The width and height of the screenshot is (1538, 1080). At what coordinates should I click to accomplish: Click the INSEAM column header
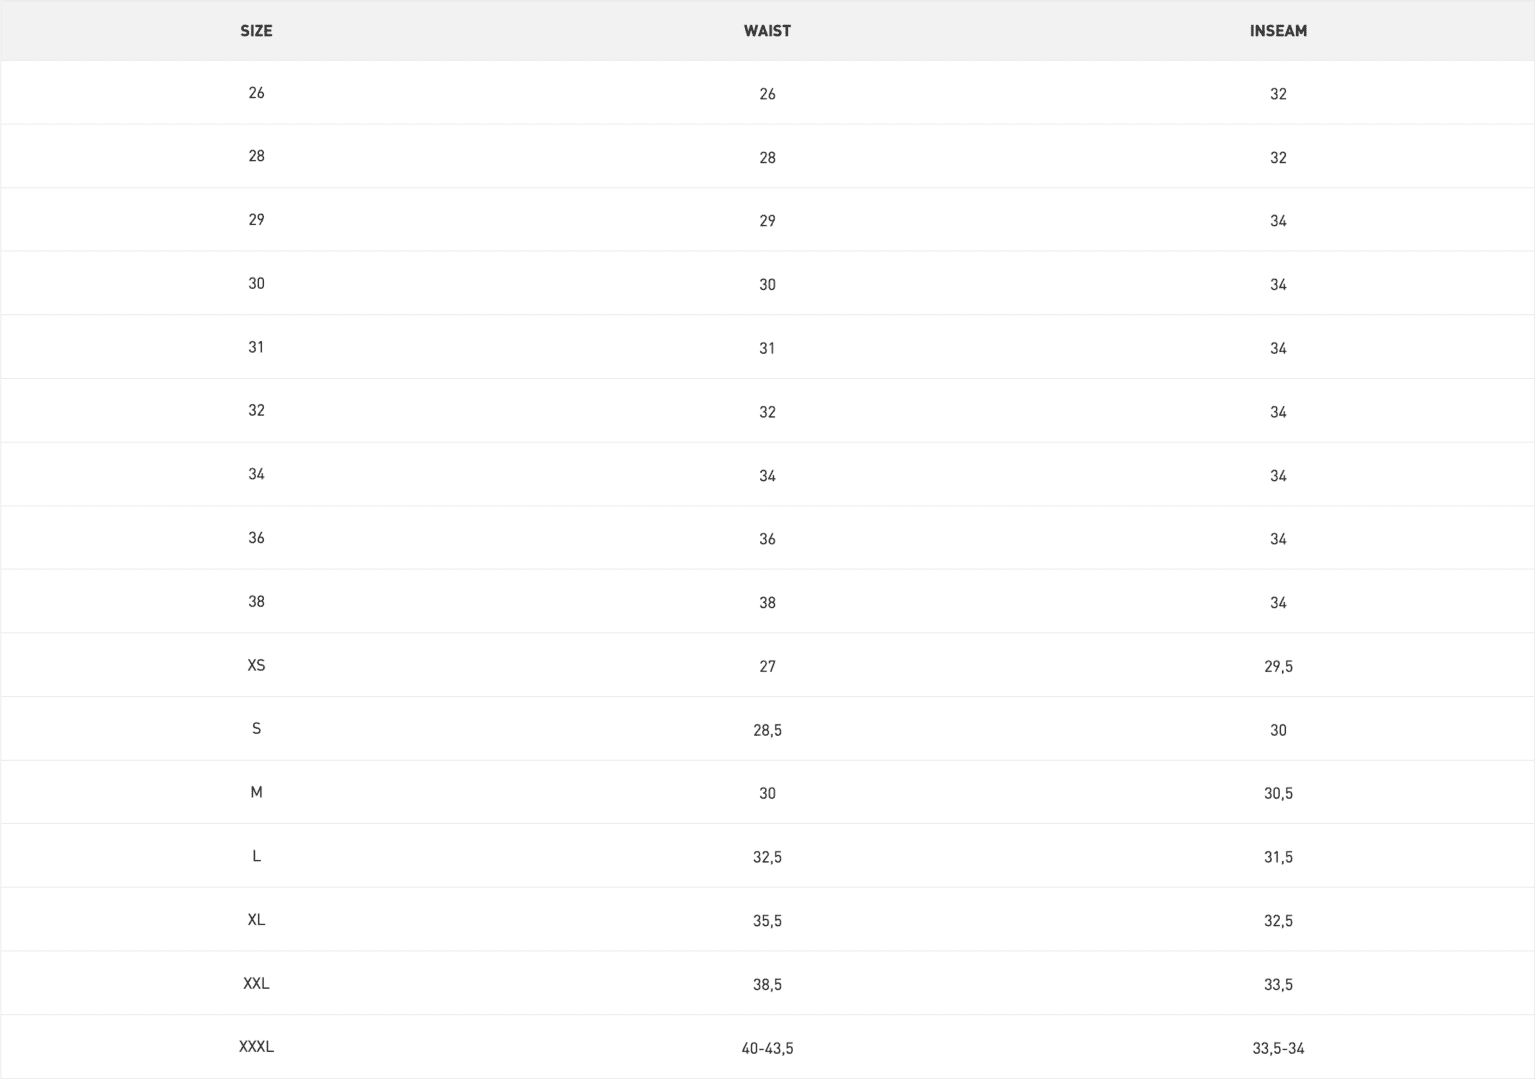click(1278, 31)
